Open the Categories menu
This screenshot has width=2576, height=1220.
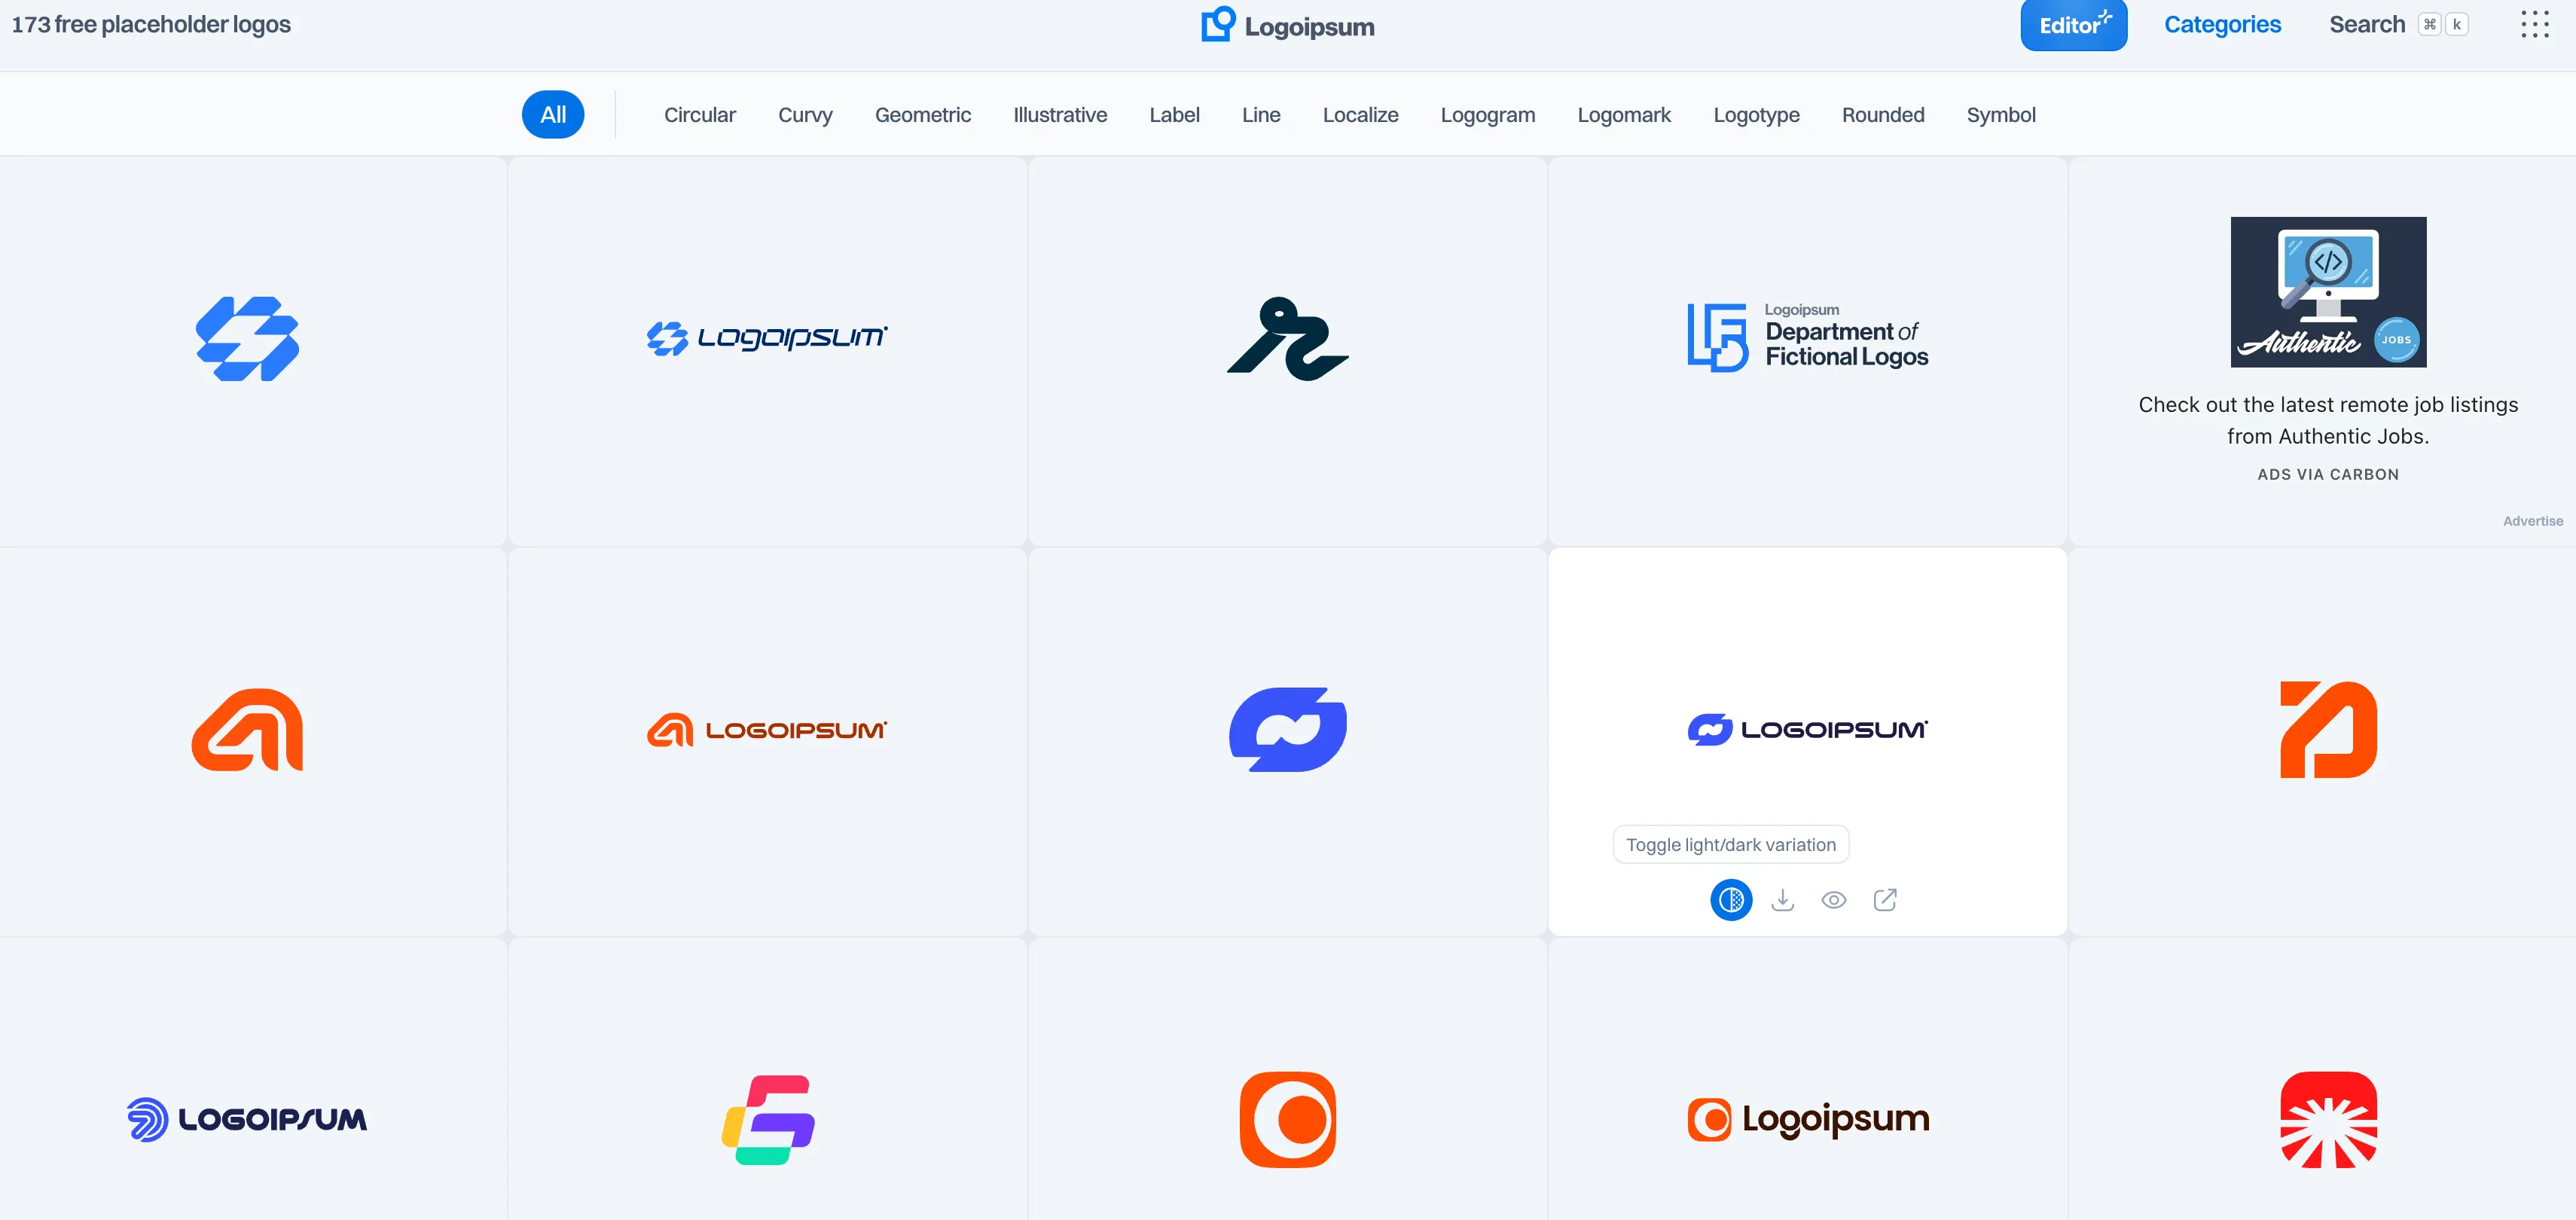point(2222,25)
